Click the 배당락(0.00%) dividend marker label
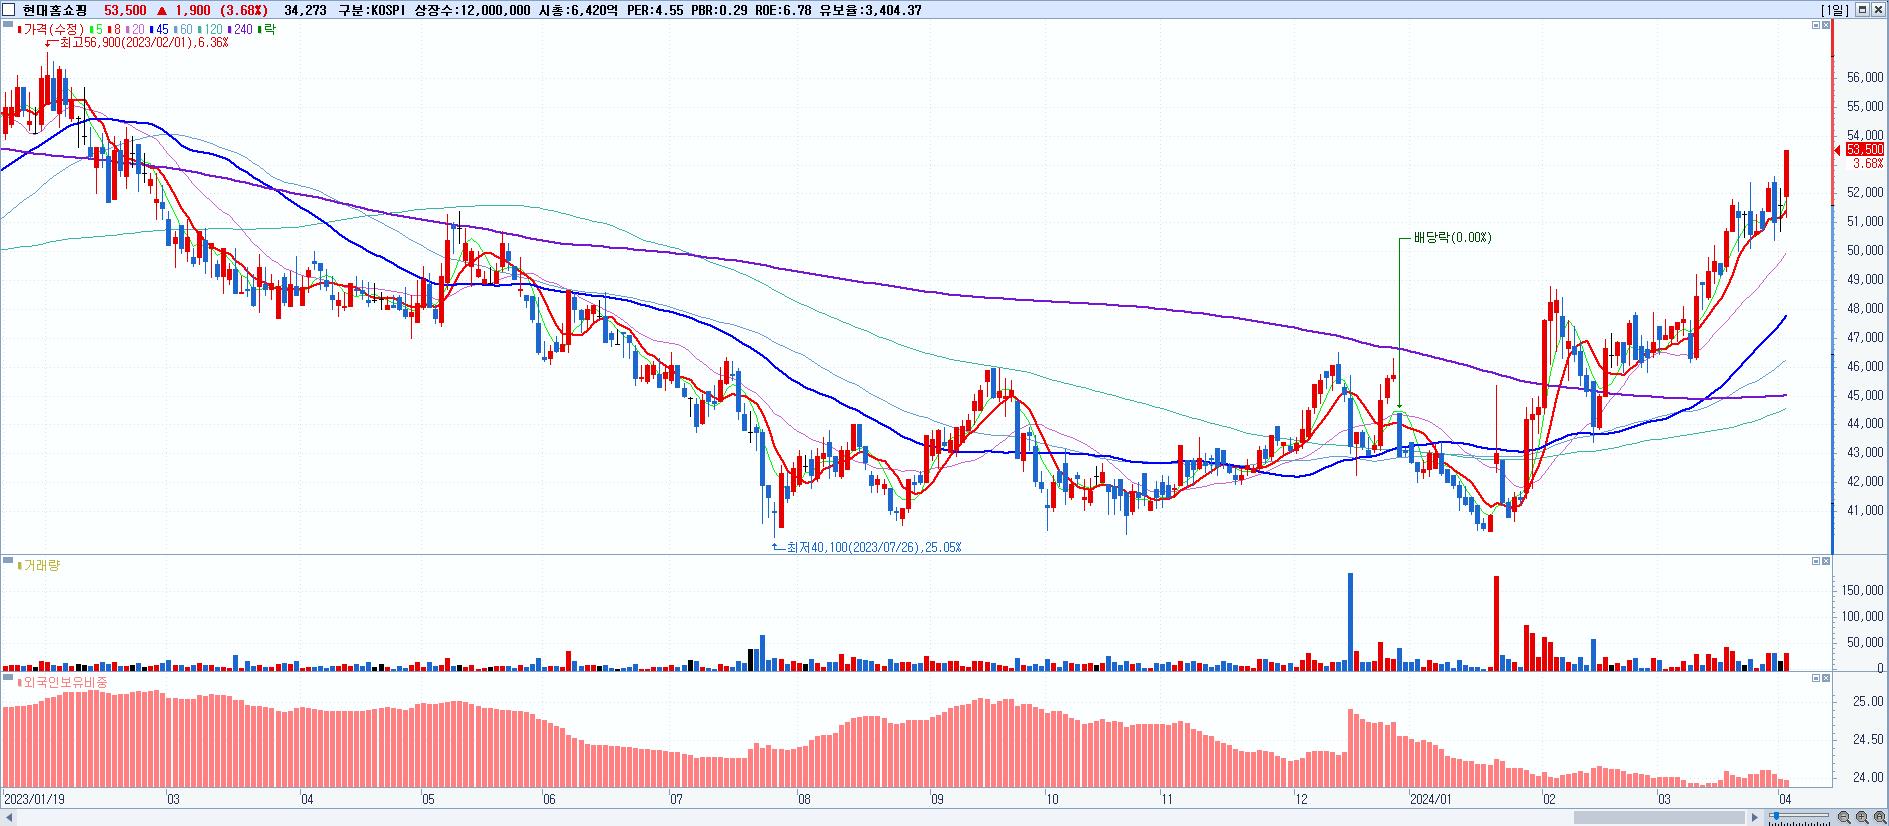Viewport: 1889px width, 826px height. point(1452,237)
